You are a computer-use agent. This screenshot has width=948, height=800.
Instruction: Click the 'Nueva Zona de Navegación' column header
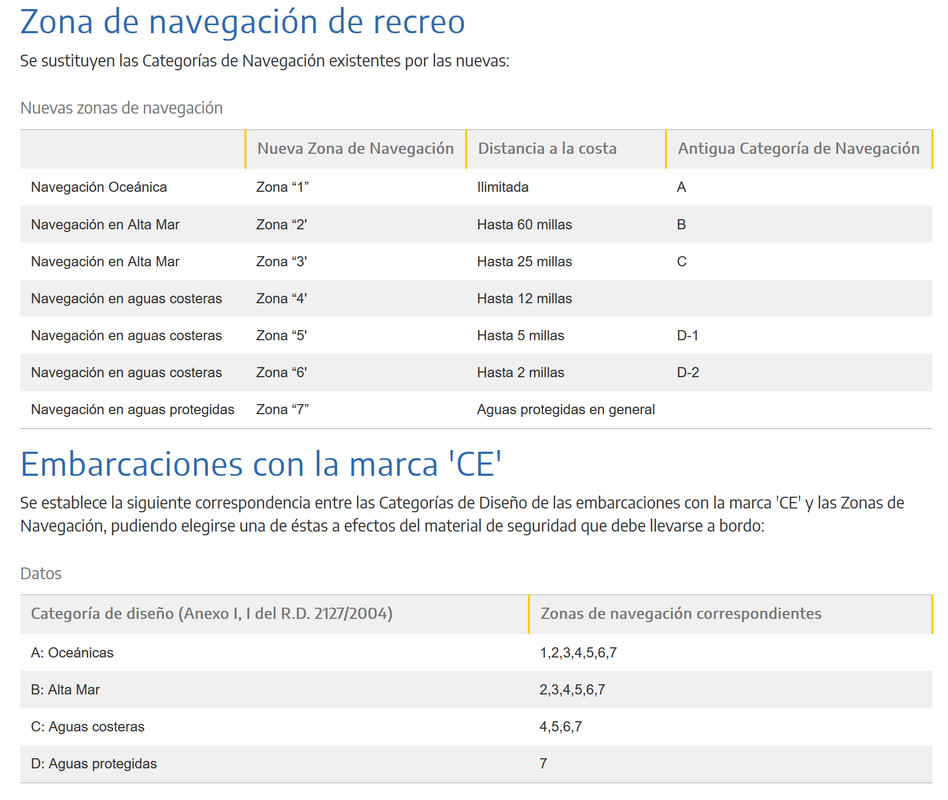tap(356, 149)
